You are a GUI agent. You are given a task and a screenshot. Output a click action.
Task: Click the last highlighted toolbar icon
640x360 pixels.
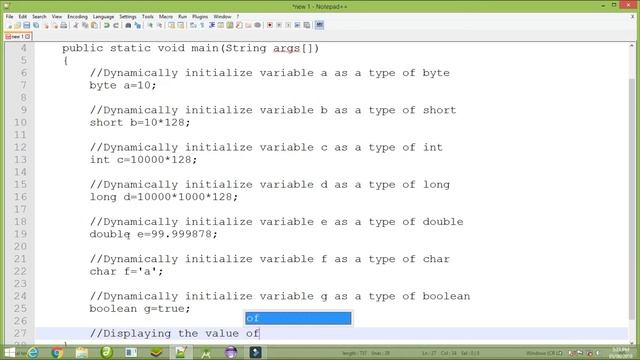click(319, 25)
